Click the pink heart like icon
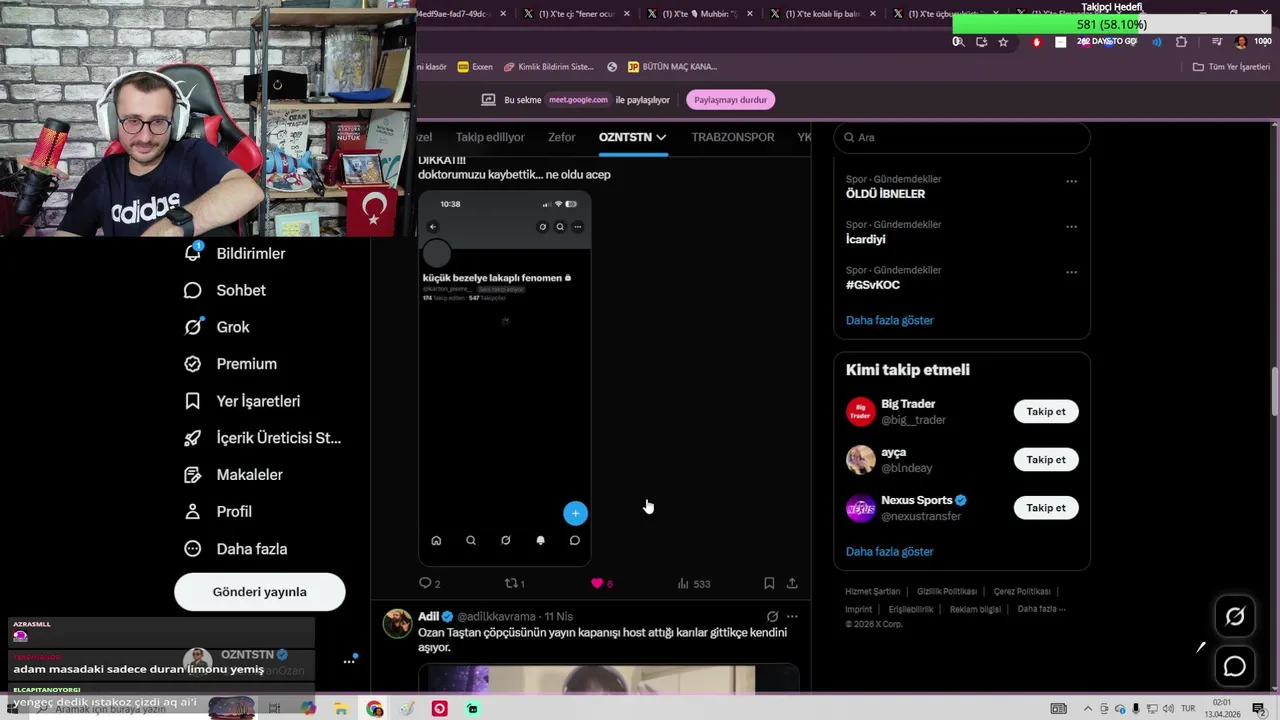 [597, 583]
